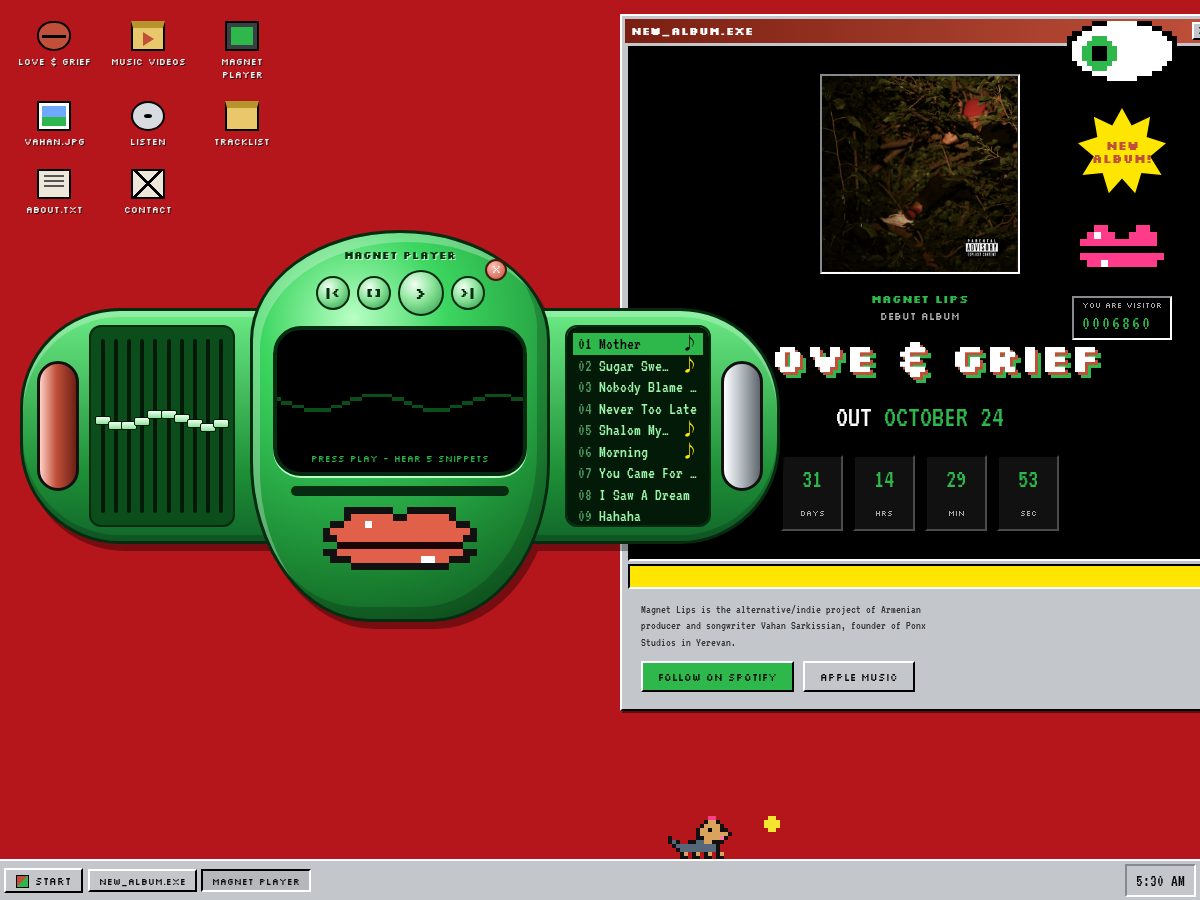This screenshot has height=900, width=1200.
Task: Open the Music Videos desktop icon
Action: click(148, 44)
